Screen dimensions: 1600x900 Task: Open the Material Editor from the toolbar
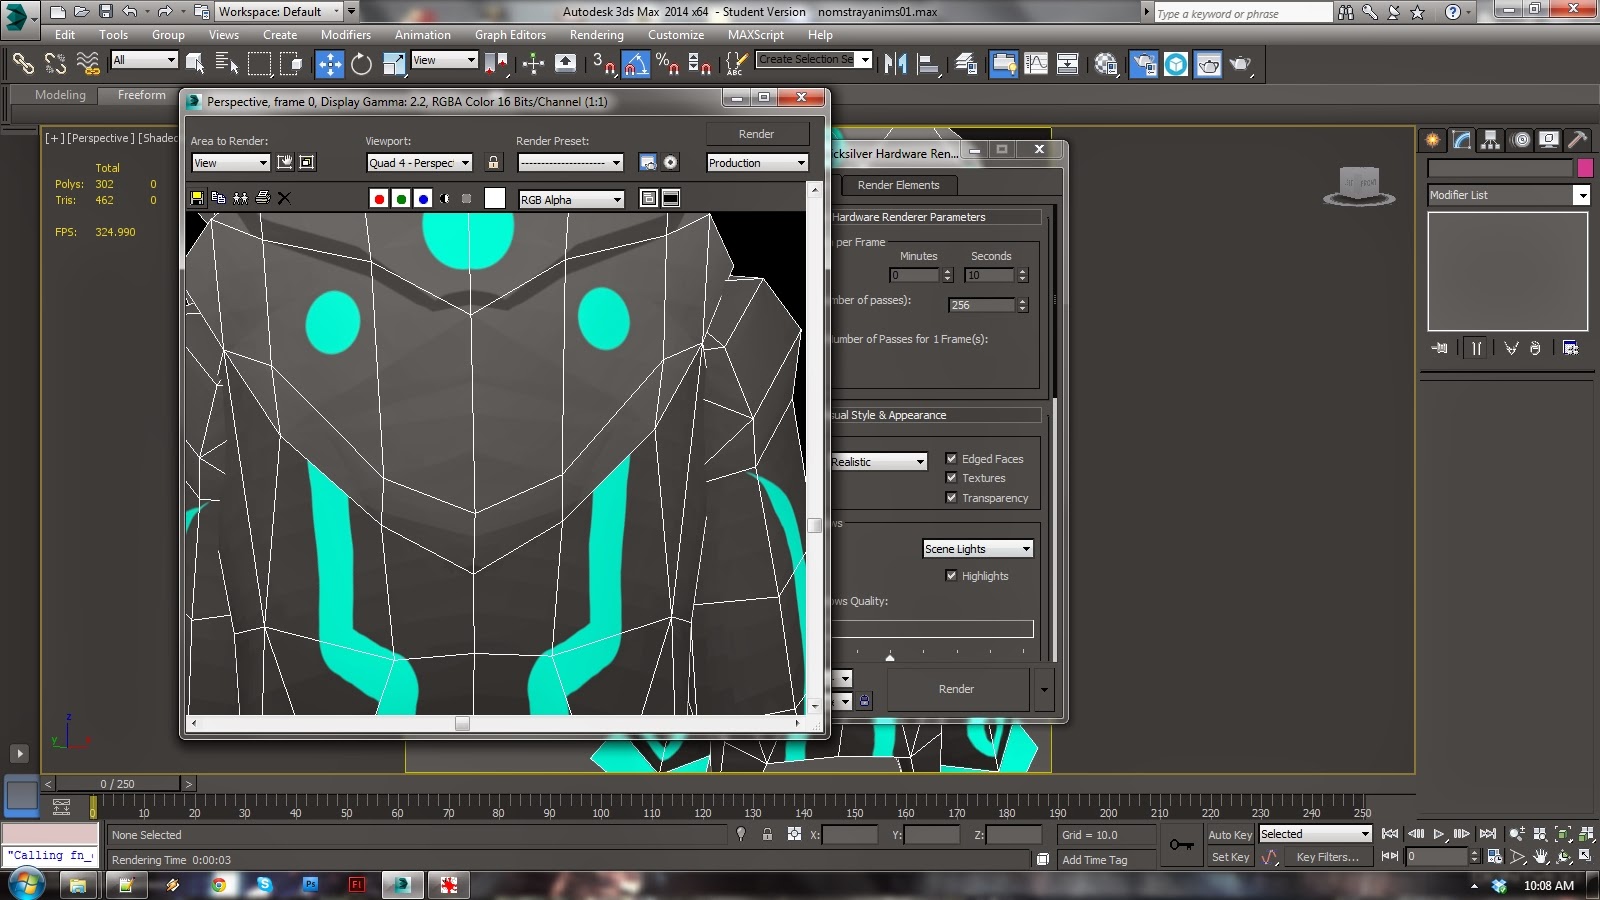point(1107,64)
